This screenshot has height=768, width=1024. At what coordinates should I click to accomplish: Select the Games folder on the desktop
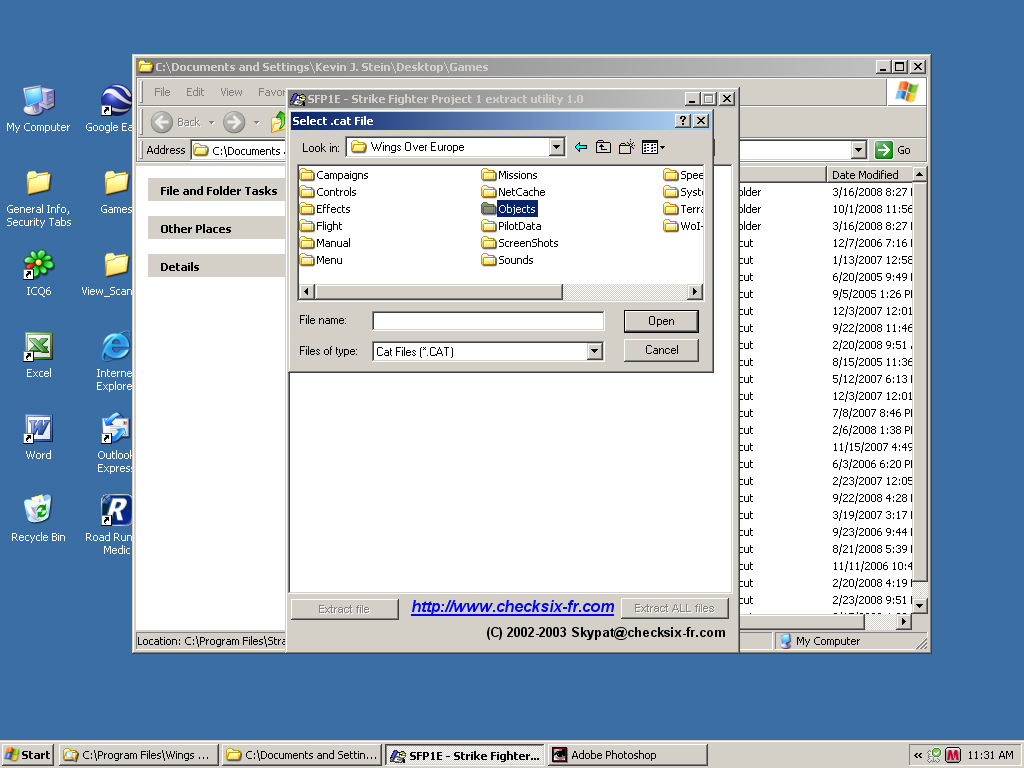pyautogui.click(x=116, y=191)
